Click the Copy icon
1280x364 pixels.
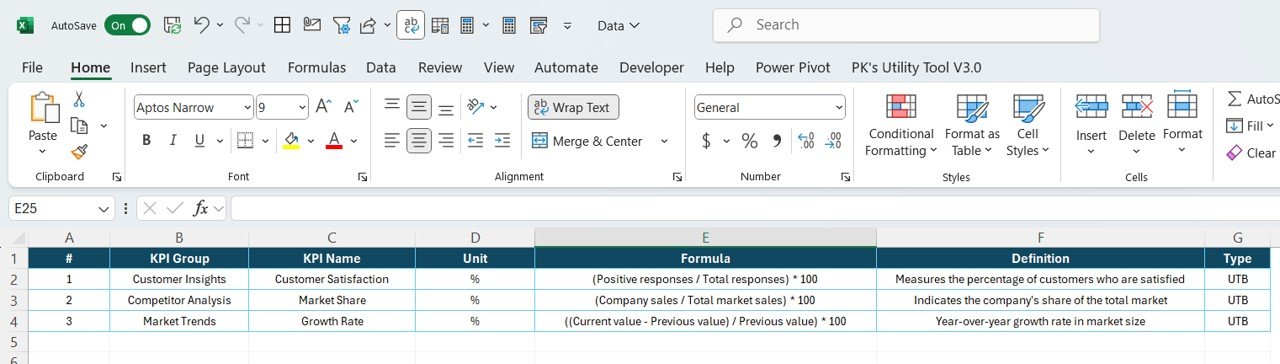click(x=79, y=125)
